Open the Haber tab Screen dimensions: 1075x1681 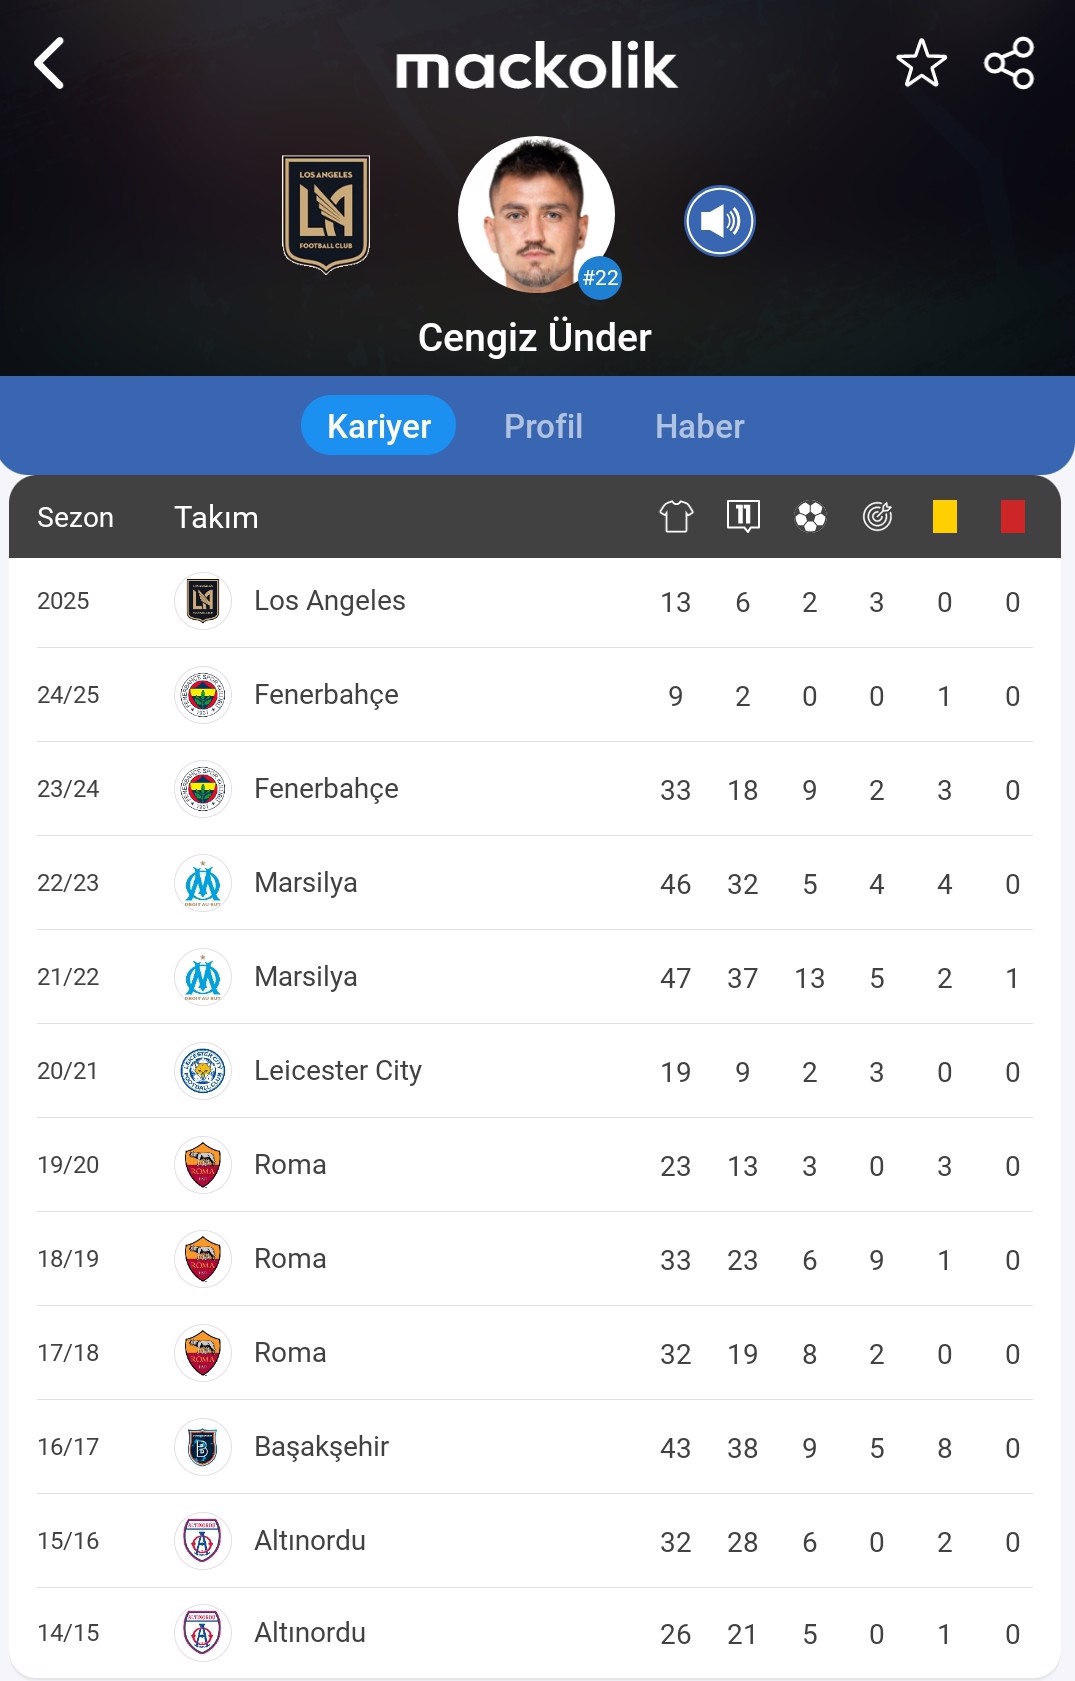(x=700, y=426)
